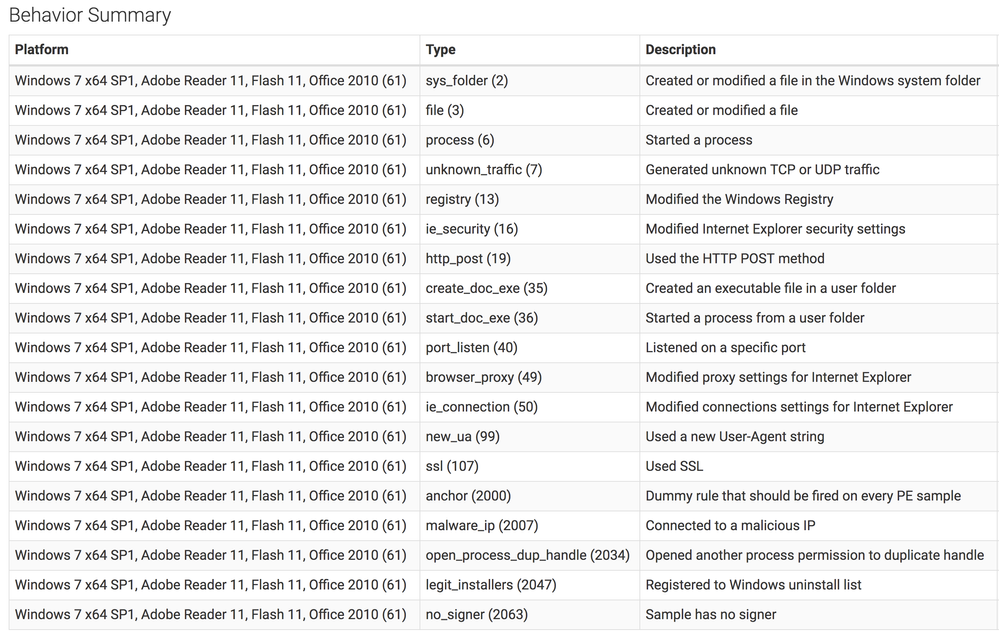This screenshot has height=635, width=999.
Task: Select the port_listen (40) type cell
Action: coord(471,347)
